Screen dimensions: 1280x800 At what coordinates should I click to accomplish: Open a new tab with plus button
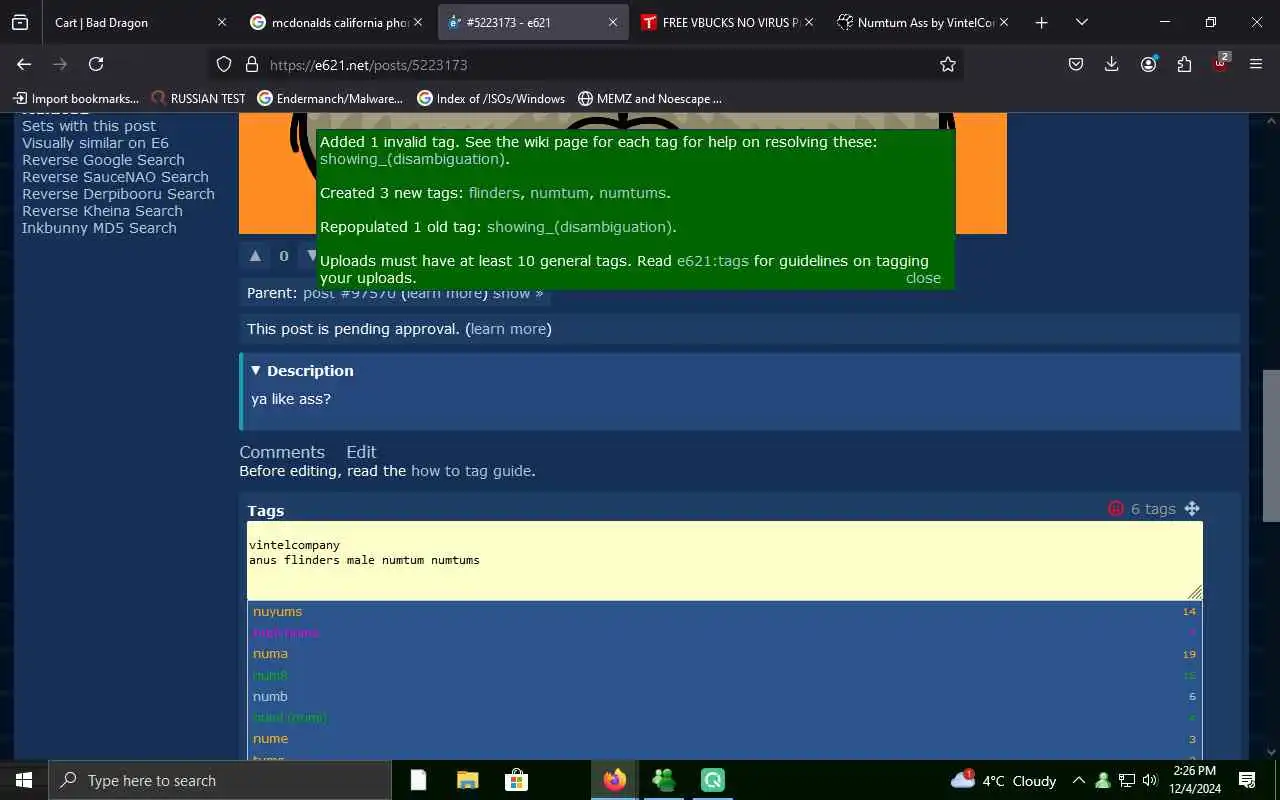click(x=1041, y=22)
